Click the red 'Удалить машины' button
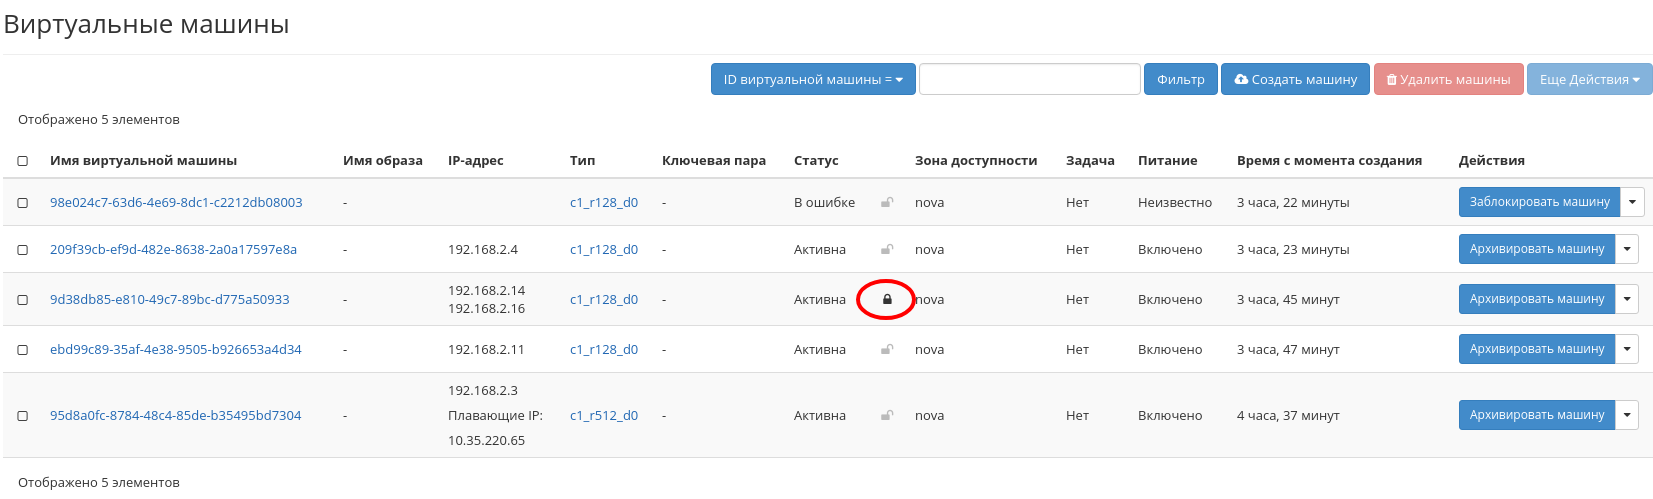1653x499 pixels. click(x=1448, y=79)
